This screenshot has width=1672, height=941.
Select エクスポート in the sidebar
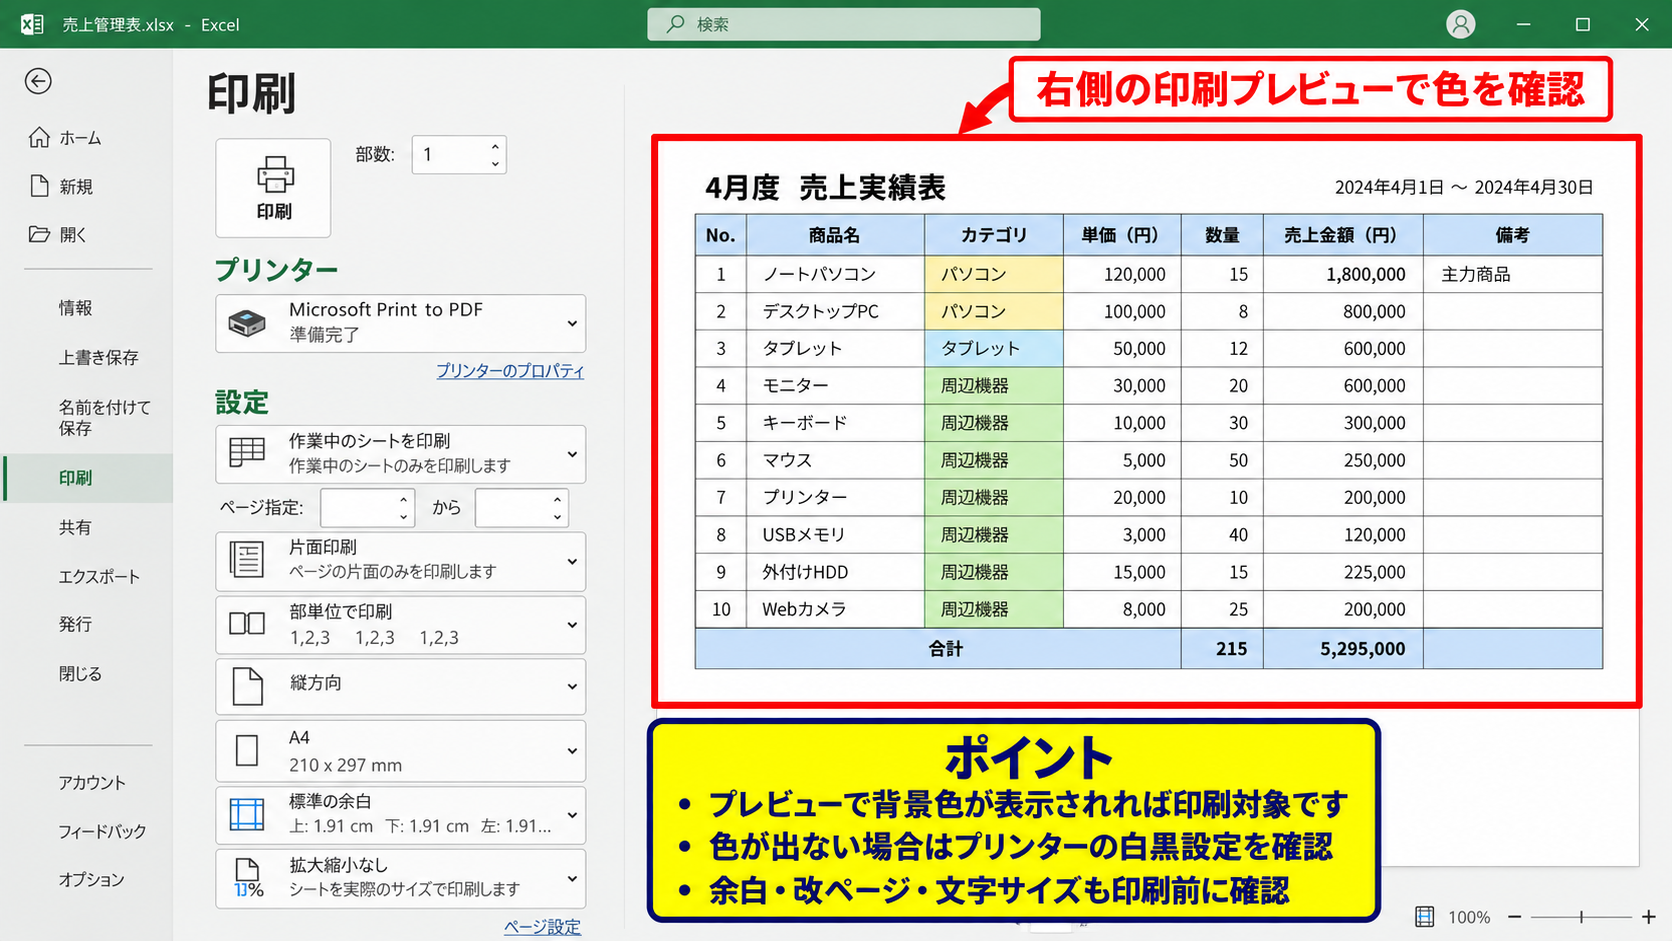point(99,576)
